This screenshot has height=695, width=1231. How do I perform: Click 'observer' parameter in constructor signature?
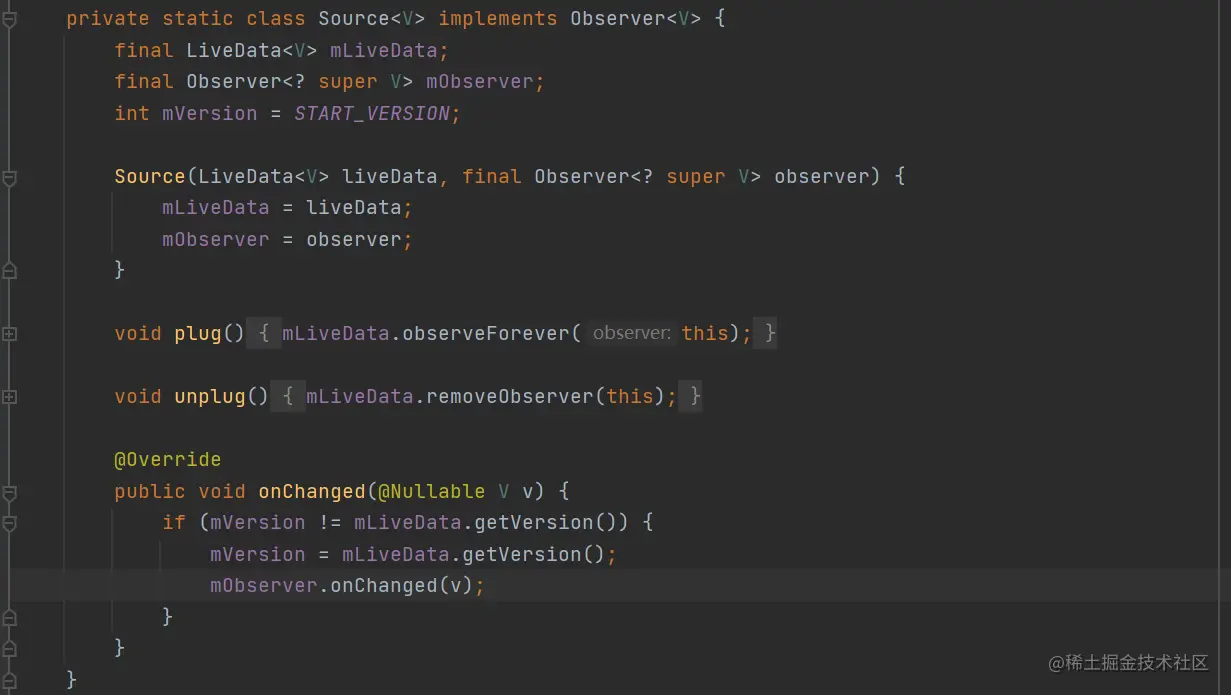coord(822,177)
